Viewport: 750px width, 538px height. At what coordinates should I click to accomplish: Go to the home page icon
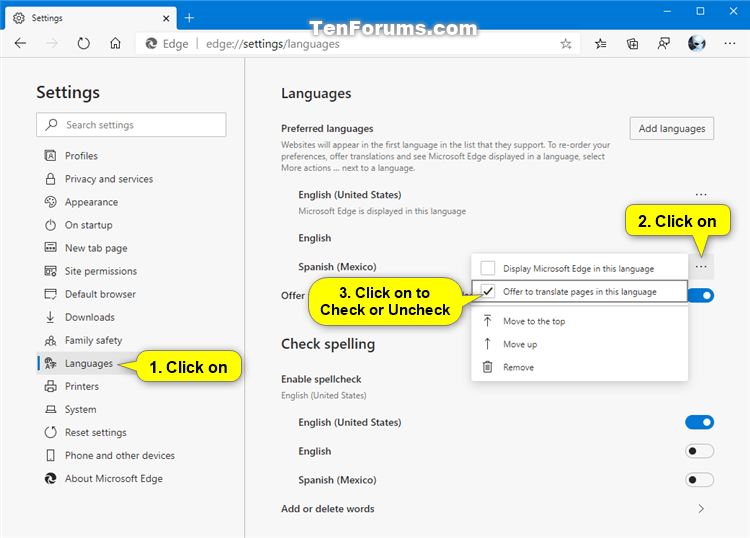115,44
